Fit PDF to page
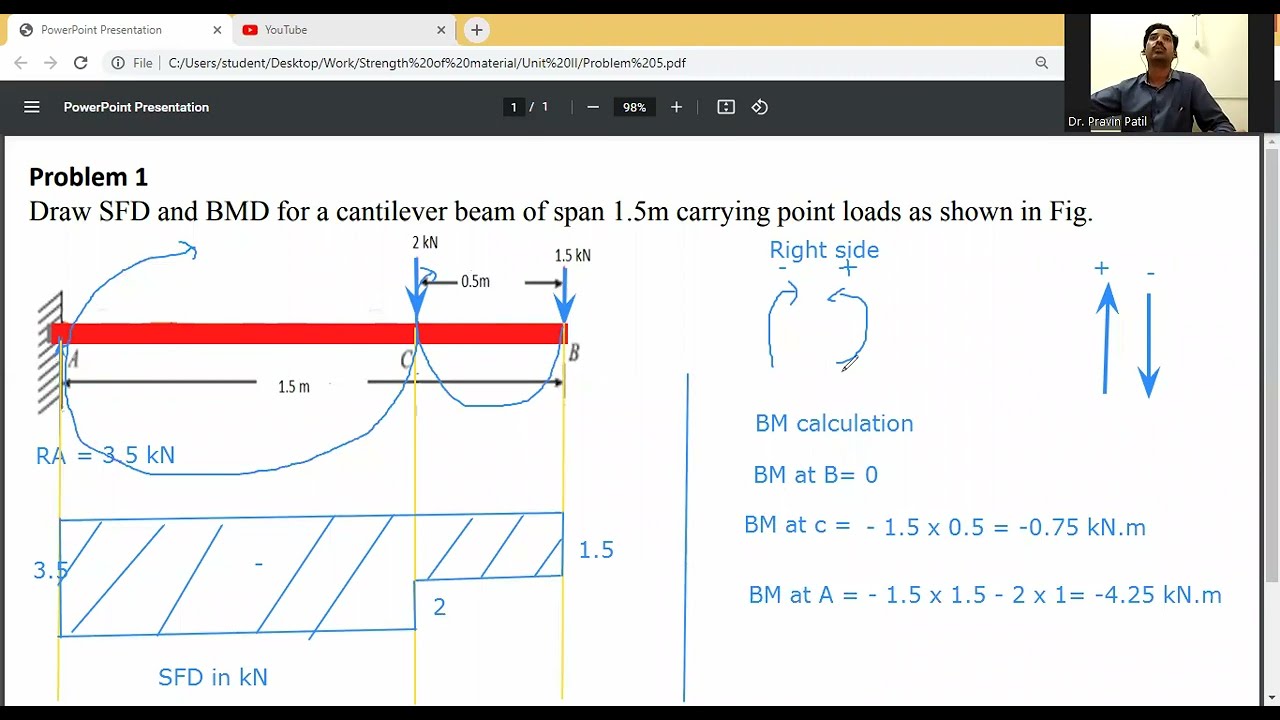 coord(726,107)
